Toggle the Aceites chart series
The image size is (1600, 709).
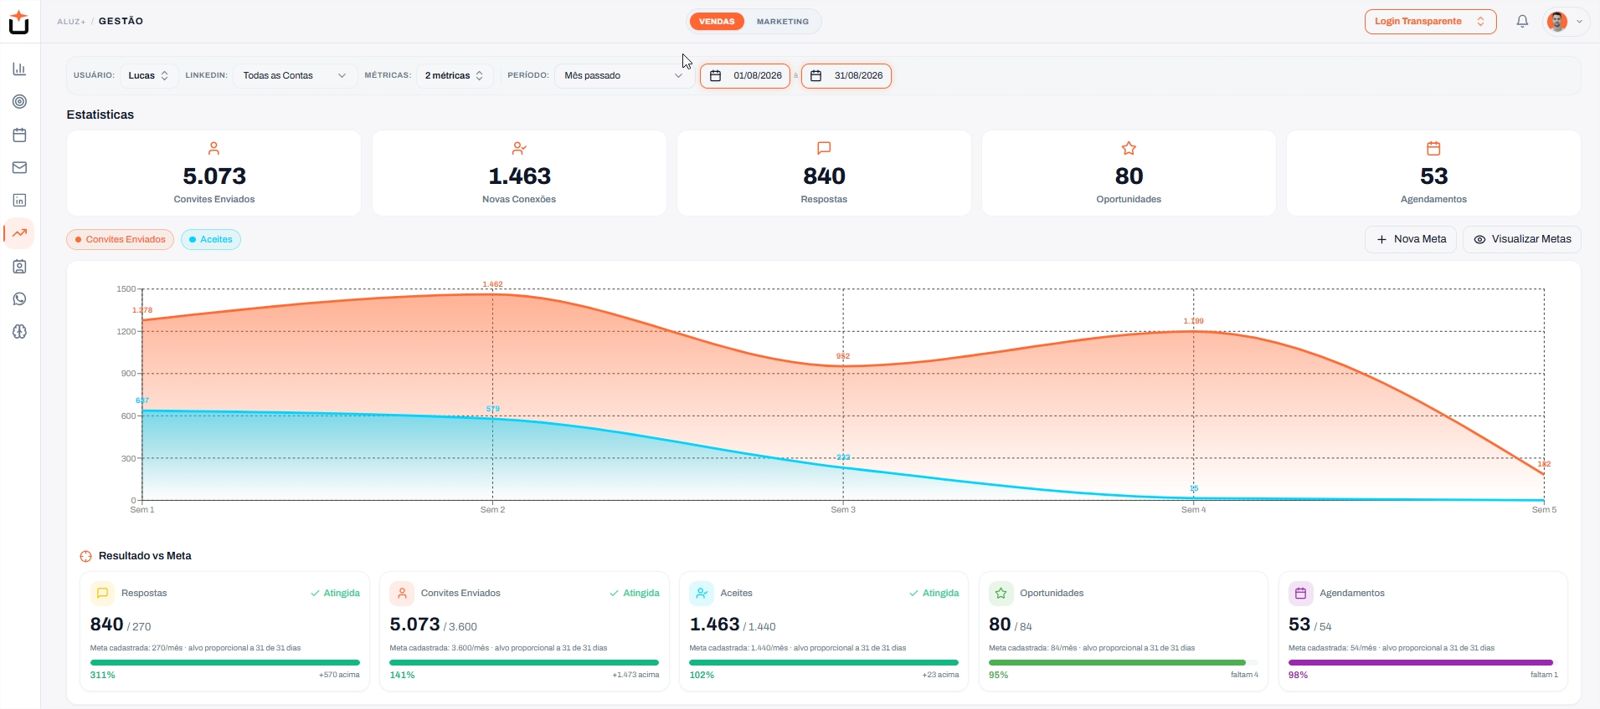click(x=211, y=239)
